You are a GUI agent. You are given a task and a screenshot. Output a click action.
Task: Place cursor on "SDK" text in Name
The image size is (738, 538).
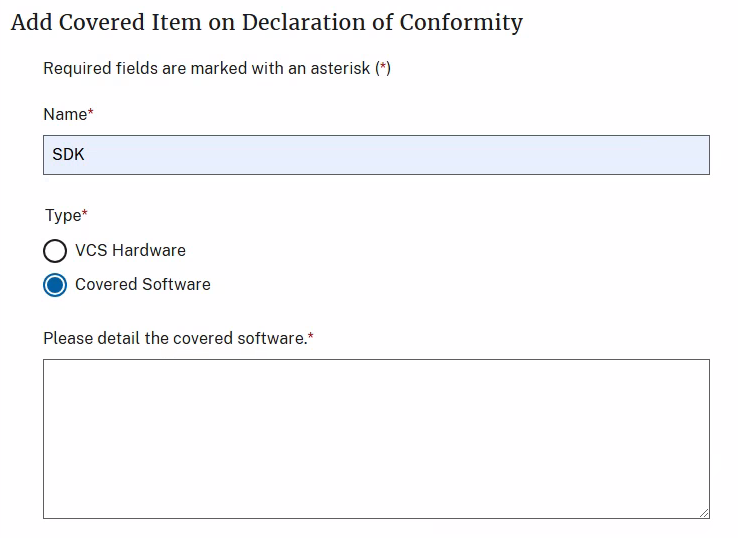click(68, 155)
